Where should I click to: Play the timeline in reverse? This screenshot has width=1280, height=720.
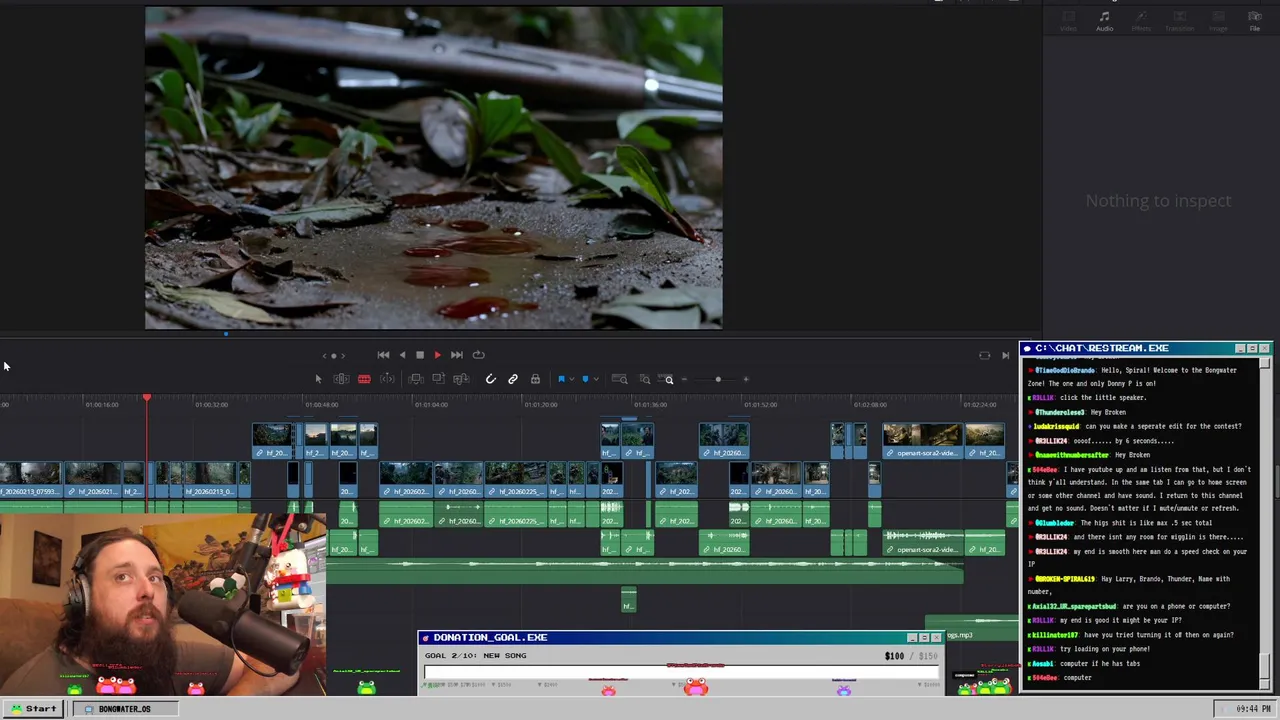[x=402, y=355]
